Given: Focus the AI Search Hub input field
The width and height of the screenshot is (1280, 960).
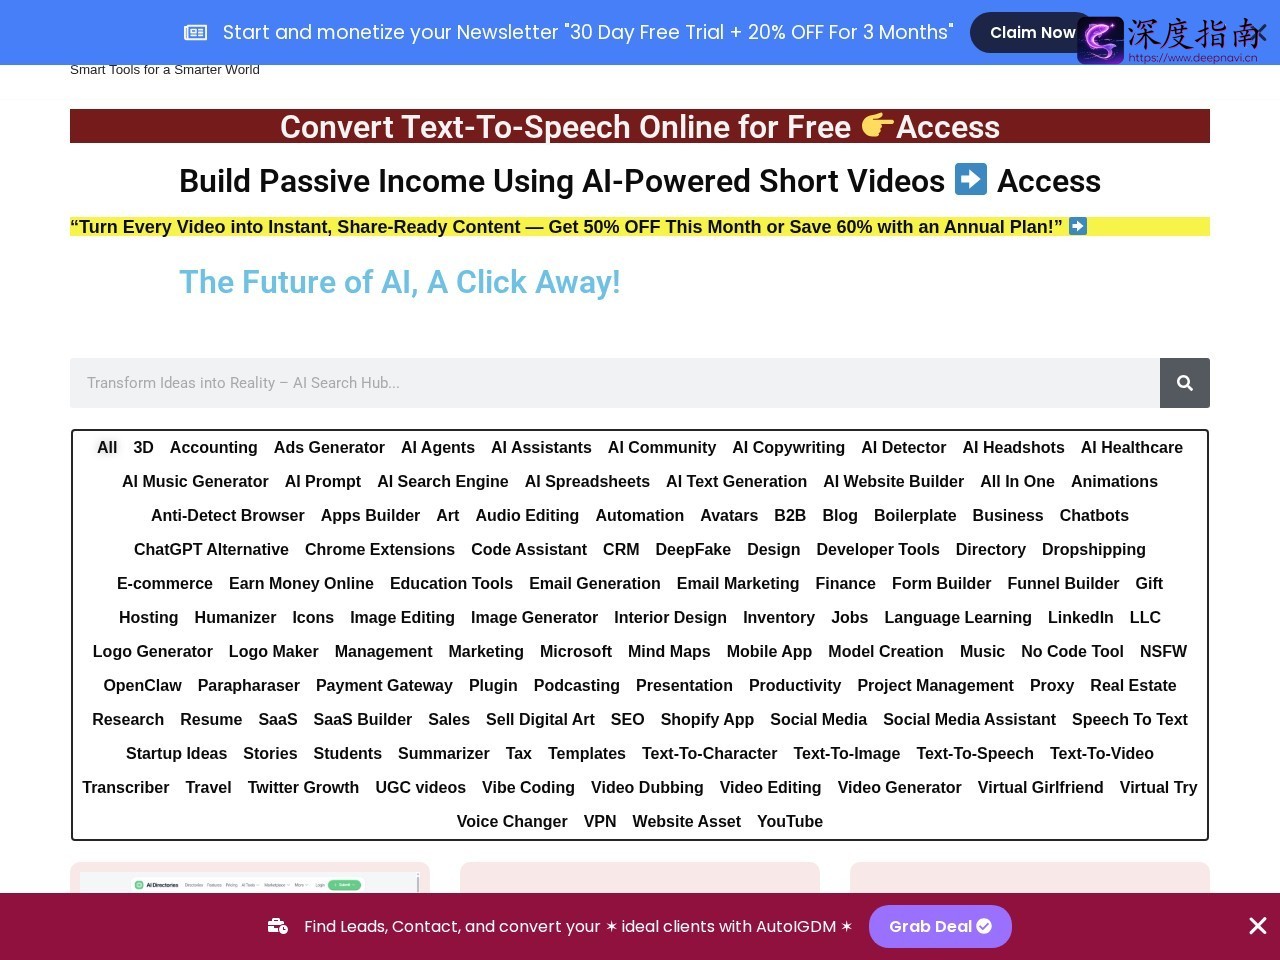Looking at the screenshot, I should tap(615, 383).
